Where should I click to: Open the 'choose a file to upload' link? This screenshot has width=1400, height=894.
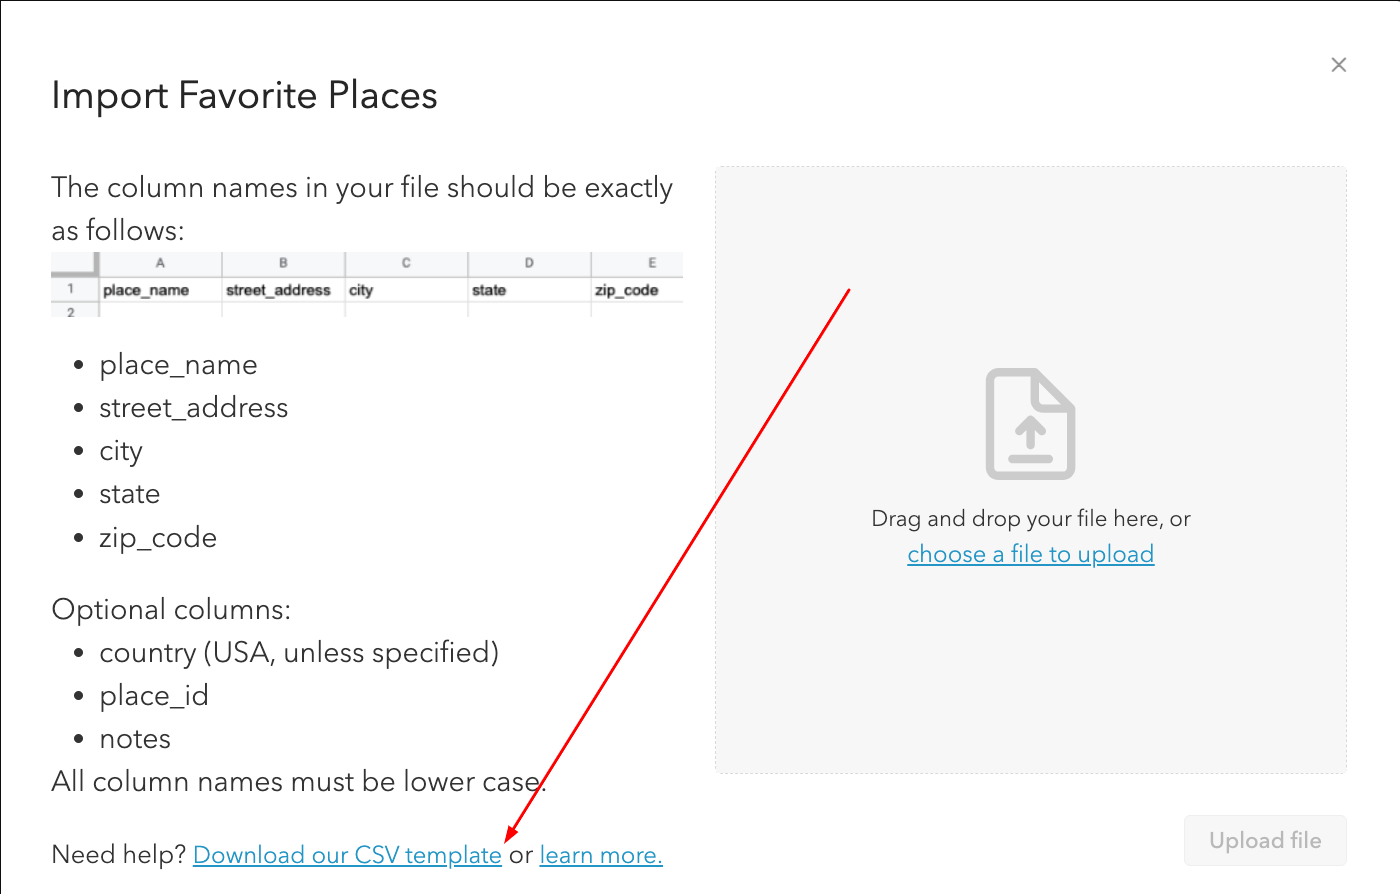1030,554
